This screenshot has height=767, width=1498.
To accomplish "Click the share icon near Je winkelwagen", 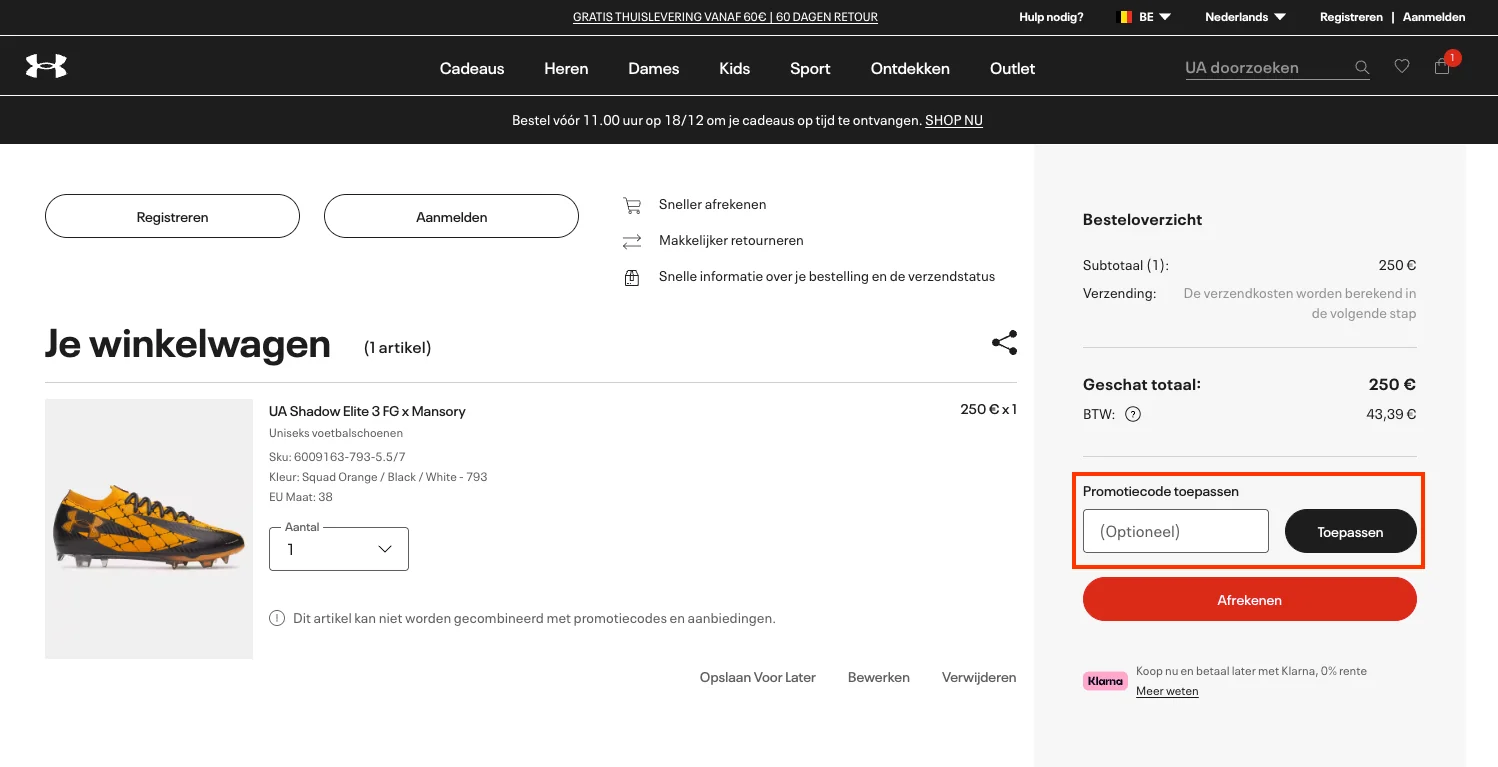I will (x=1004, y=342).
